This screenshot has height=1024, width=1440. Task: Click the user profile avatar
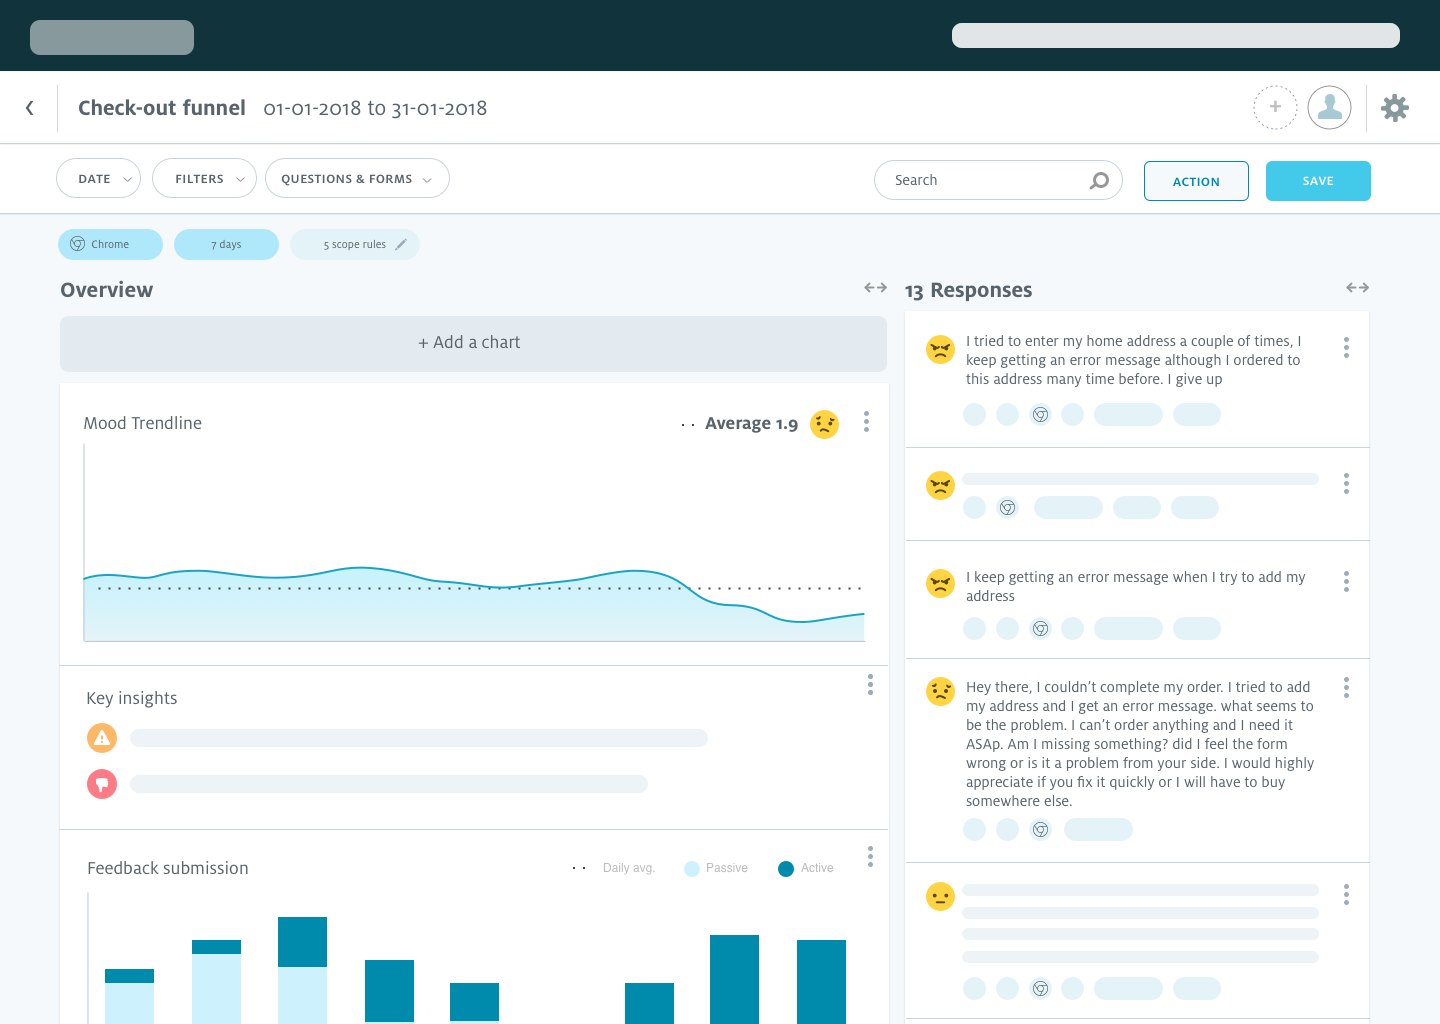pyautogui.click(x=1330, y=107)
